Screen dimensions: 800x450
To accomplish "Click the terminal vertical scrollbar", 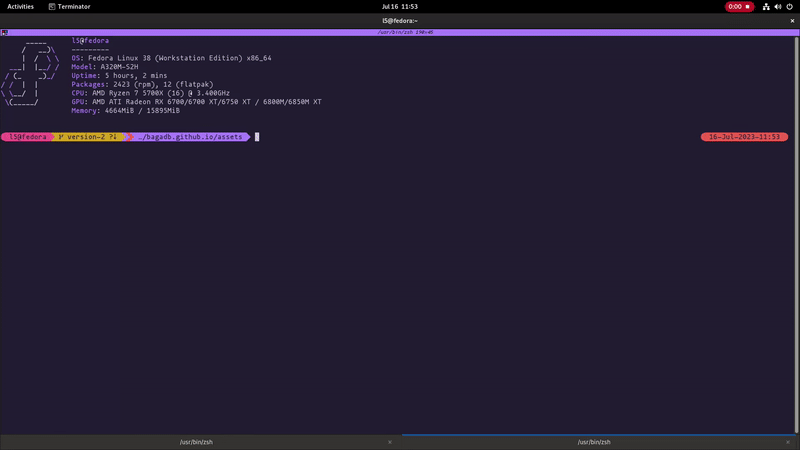I will (x=796, y=235).
